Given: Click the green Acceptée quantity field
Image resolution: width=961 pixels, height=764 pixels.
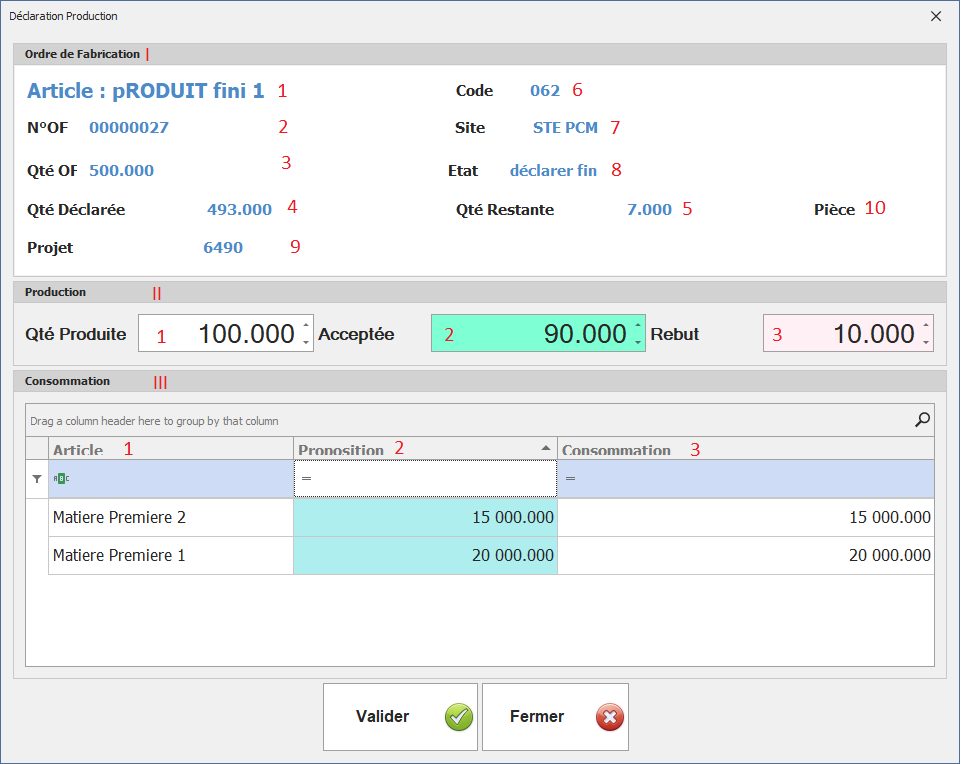Looking at the screenshot, I should point(530,334).
